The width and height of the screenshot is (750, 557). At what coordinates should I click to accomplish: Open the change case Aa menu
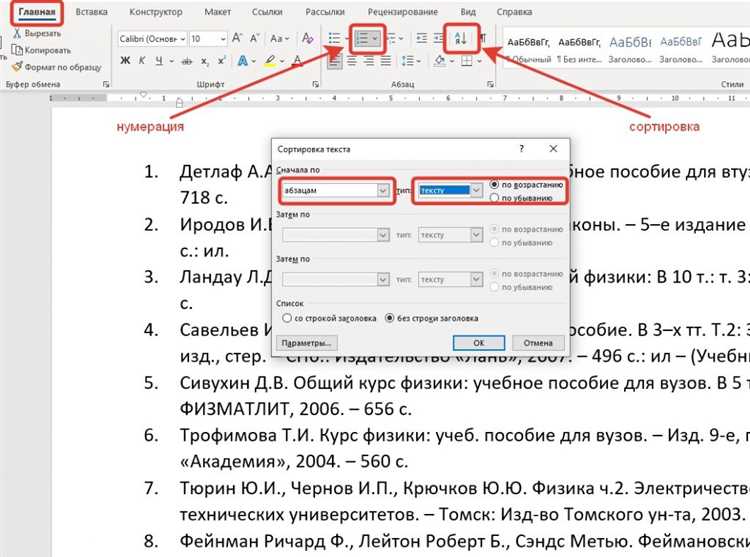[x=279, y=38]
